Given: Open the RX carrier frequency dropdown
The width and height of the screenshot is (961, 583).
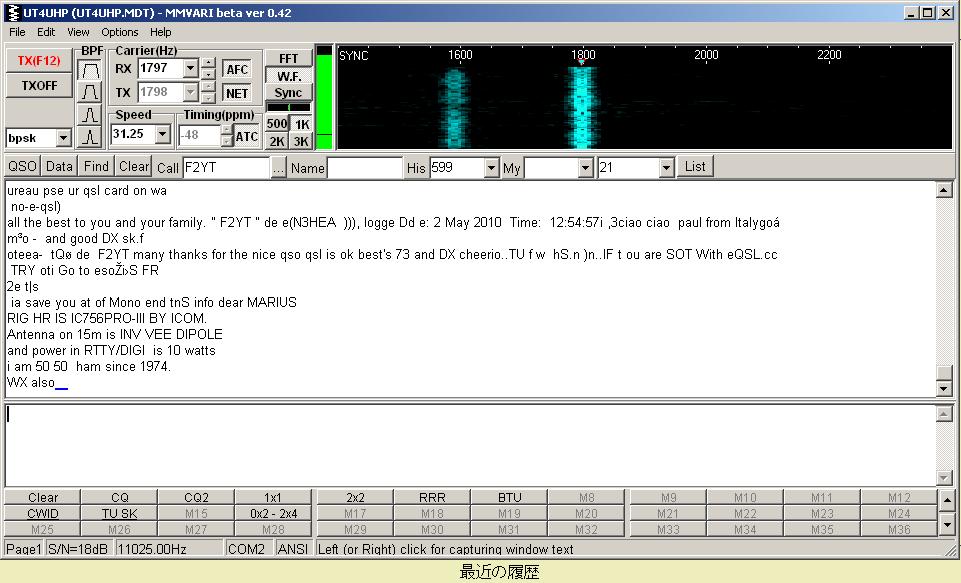Looking at the screenshot, I should click(190, 69).
